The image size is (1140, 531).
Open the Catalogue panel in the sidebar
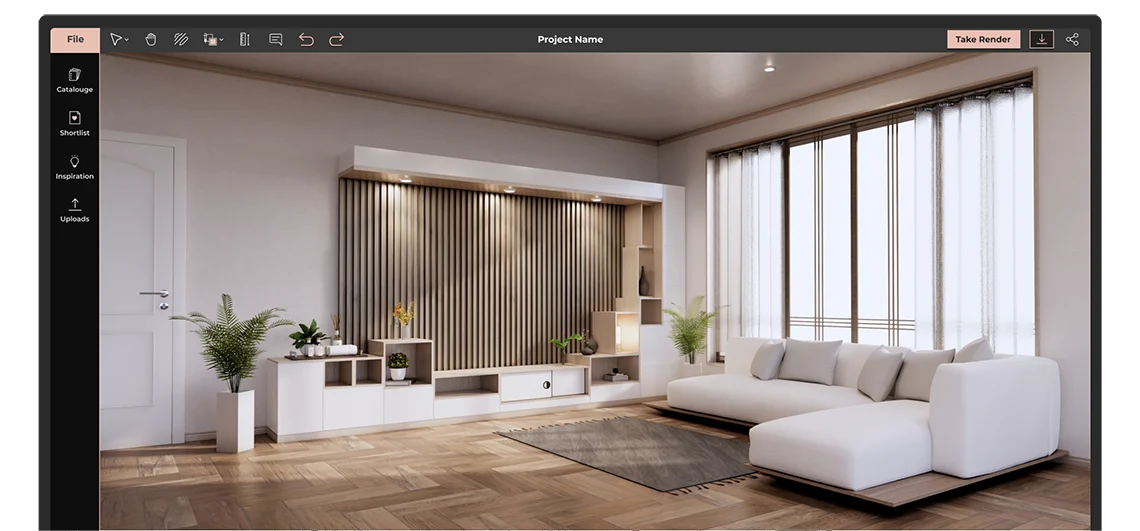coord(75,80)
